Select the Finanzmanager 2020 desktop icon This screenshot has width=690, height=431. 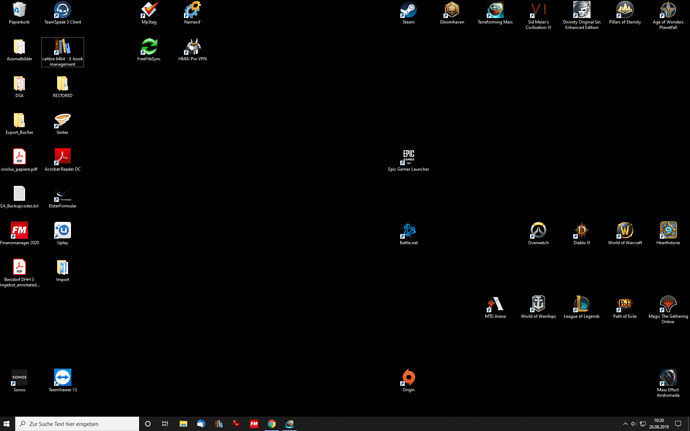(19, 233)
